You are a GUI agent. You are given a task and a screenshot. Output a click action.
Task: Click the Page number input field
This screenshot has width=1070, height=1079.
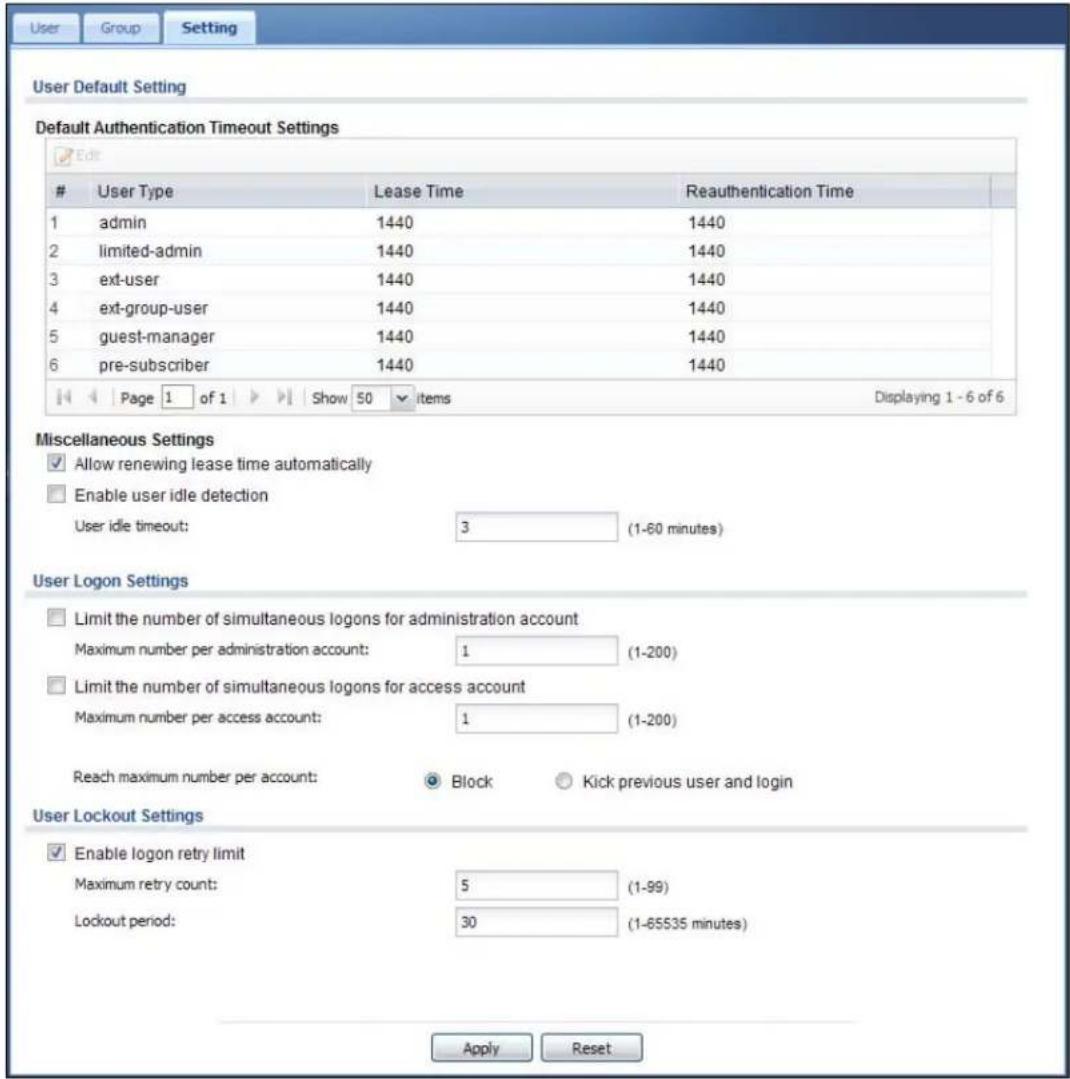177,398
